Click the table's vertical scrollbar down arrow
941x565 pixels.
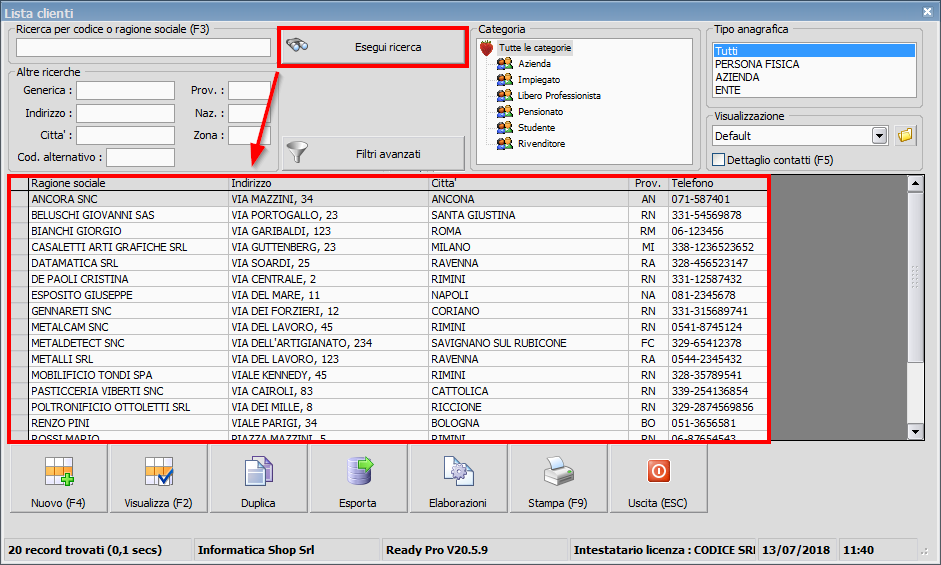[x=915, y=431]
